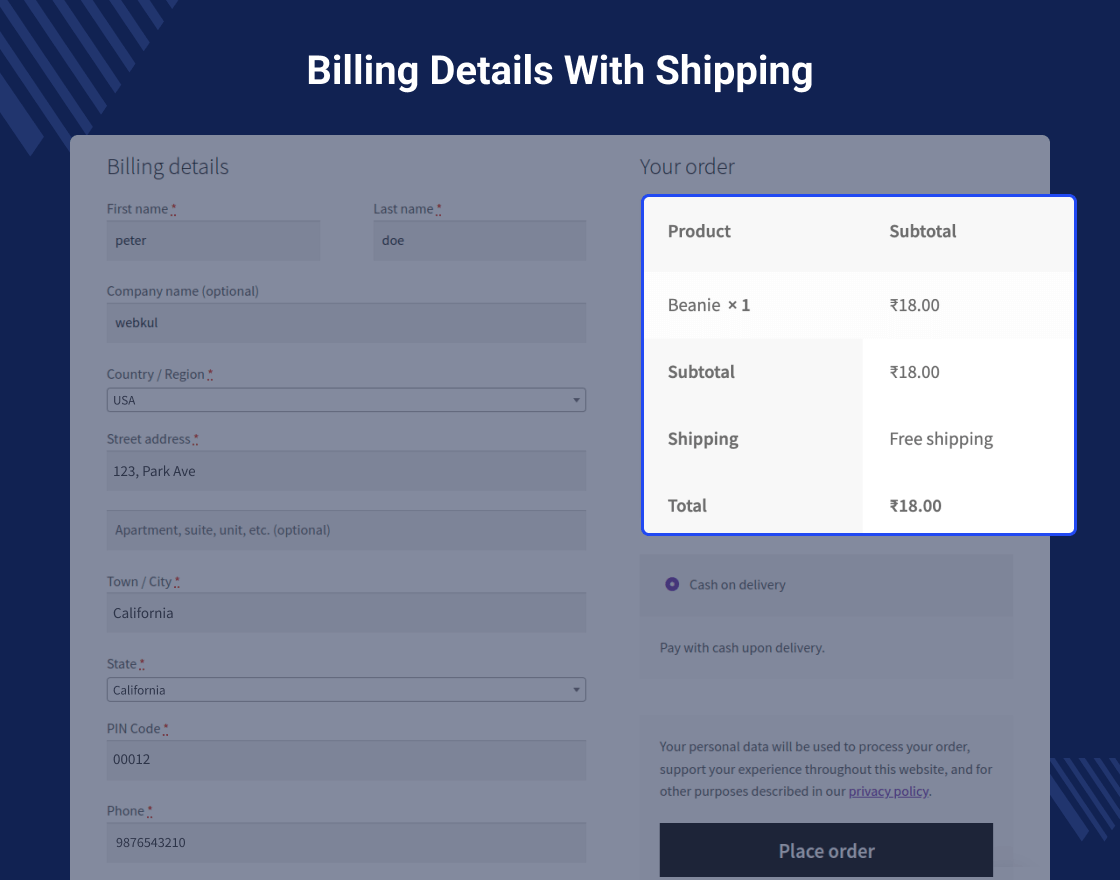Click the PIN Code input field

[346, 760]
